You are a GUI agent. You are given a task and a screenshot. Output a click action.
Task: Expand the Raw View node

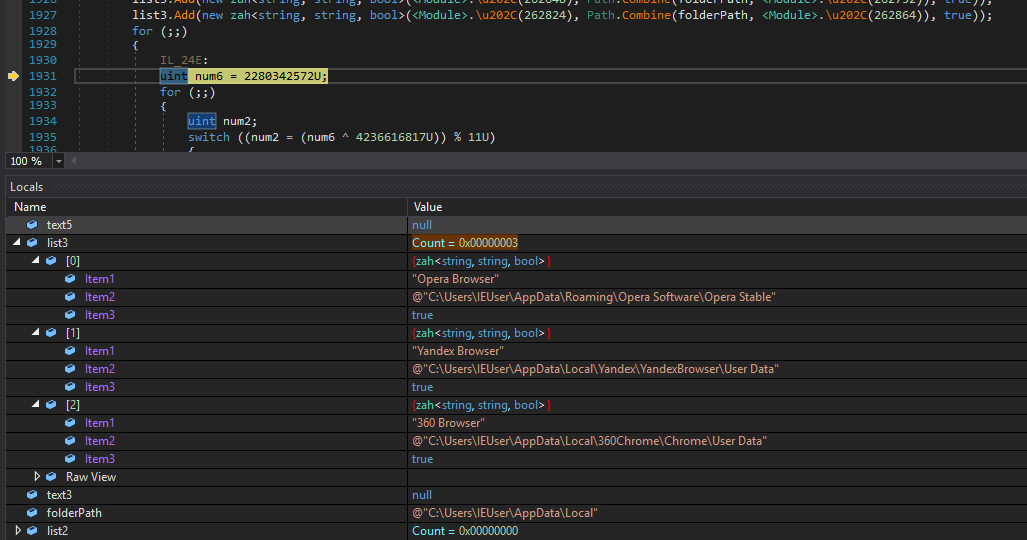coord(37,477)
